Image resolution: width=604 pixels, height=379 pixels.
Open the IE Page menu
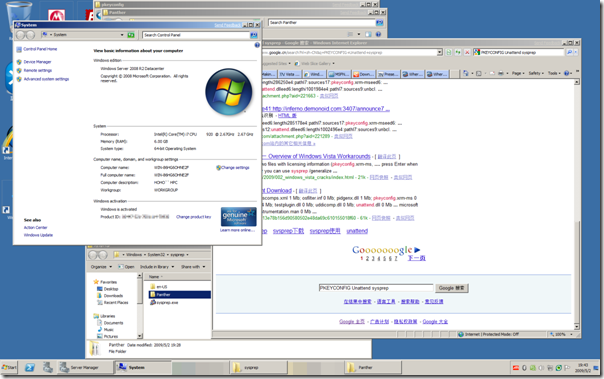(517, 73)
